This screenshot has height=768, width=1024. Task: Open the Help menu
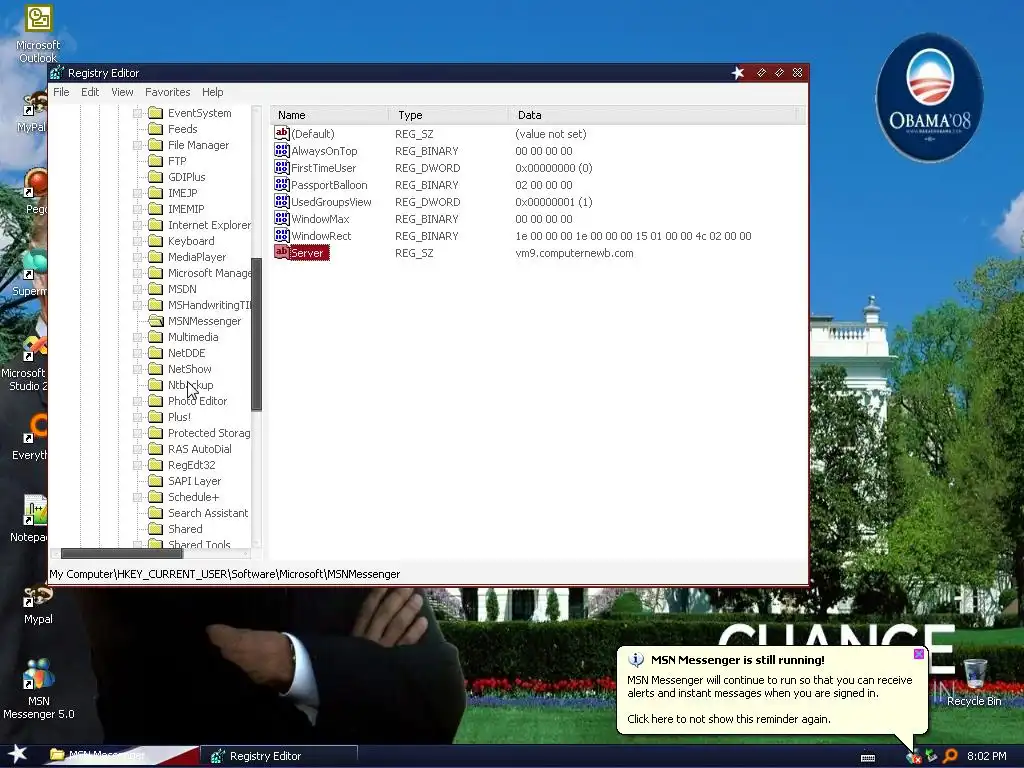point(213,92)
